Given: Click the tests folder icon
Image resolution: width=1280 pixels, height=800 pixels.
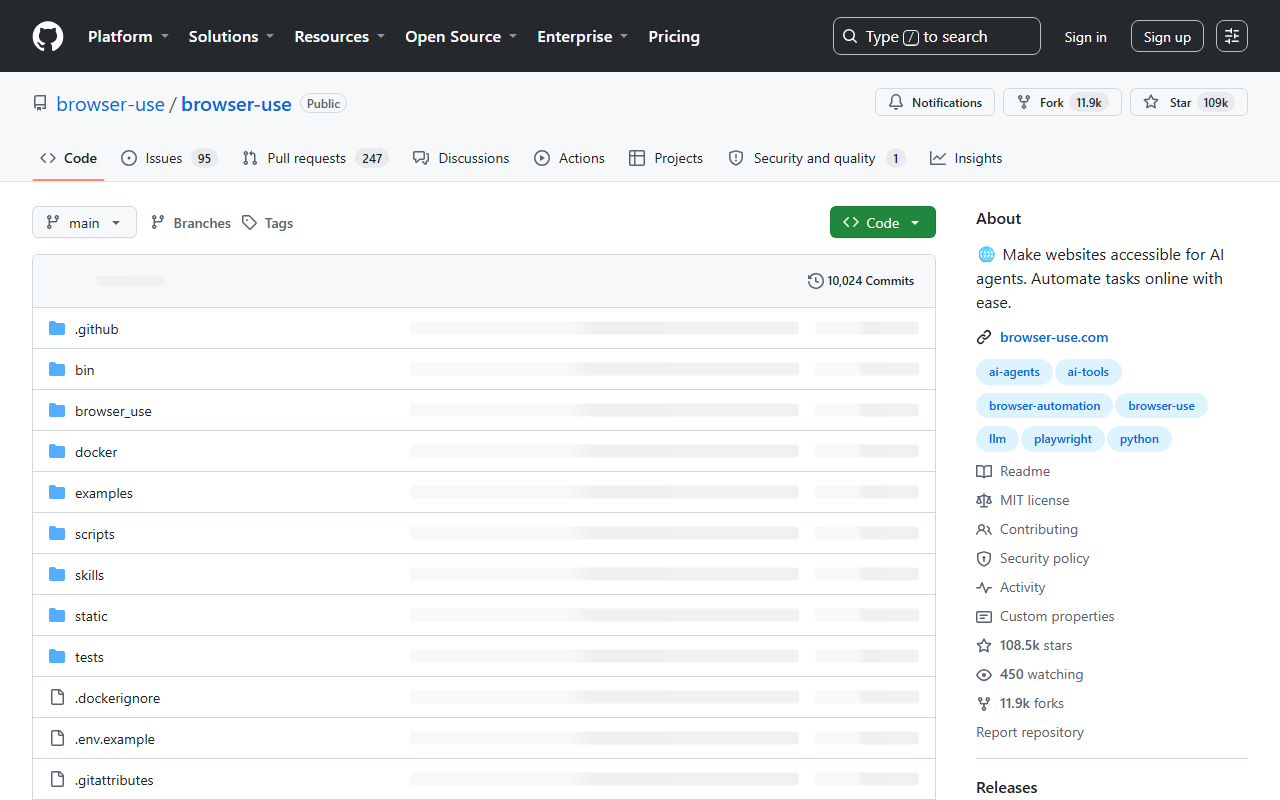Looking at the screenshot, I should (x=57, y=657).
